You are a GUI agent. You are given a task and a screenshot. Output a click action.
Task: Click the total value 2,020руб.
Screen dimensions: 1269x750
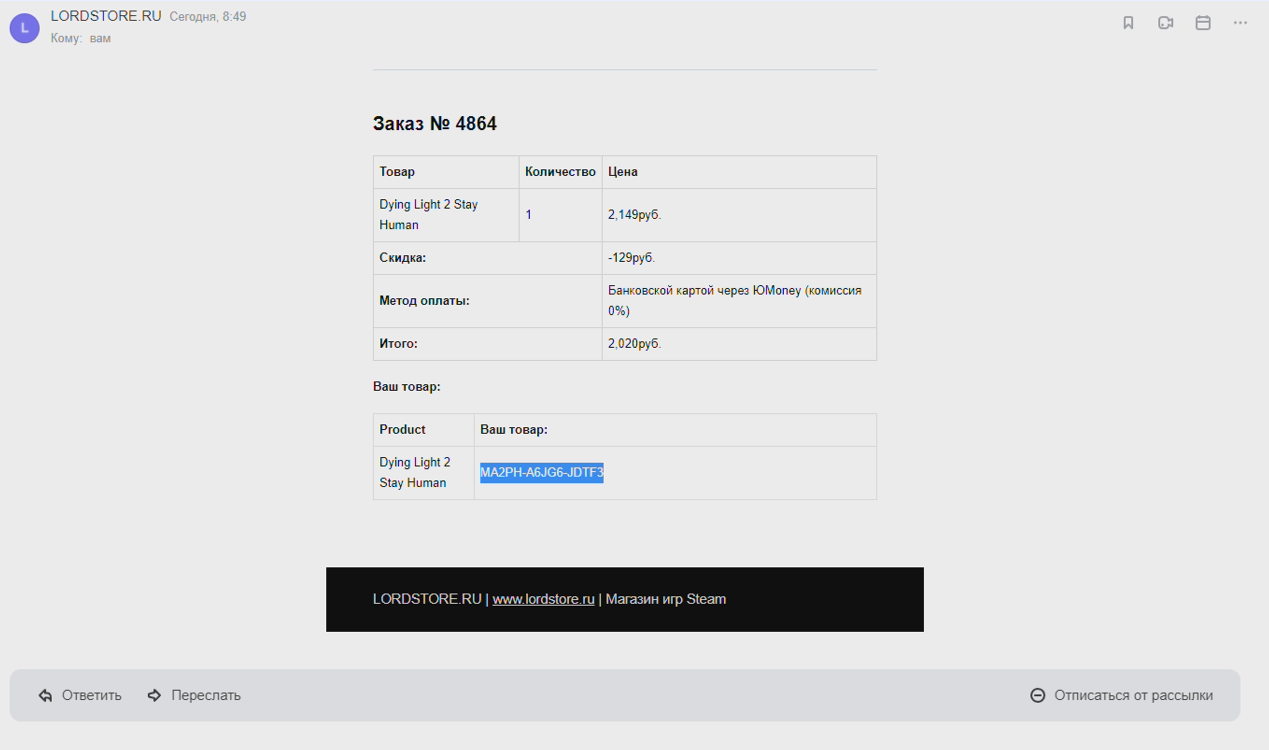coord(634,343)
